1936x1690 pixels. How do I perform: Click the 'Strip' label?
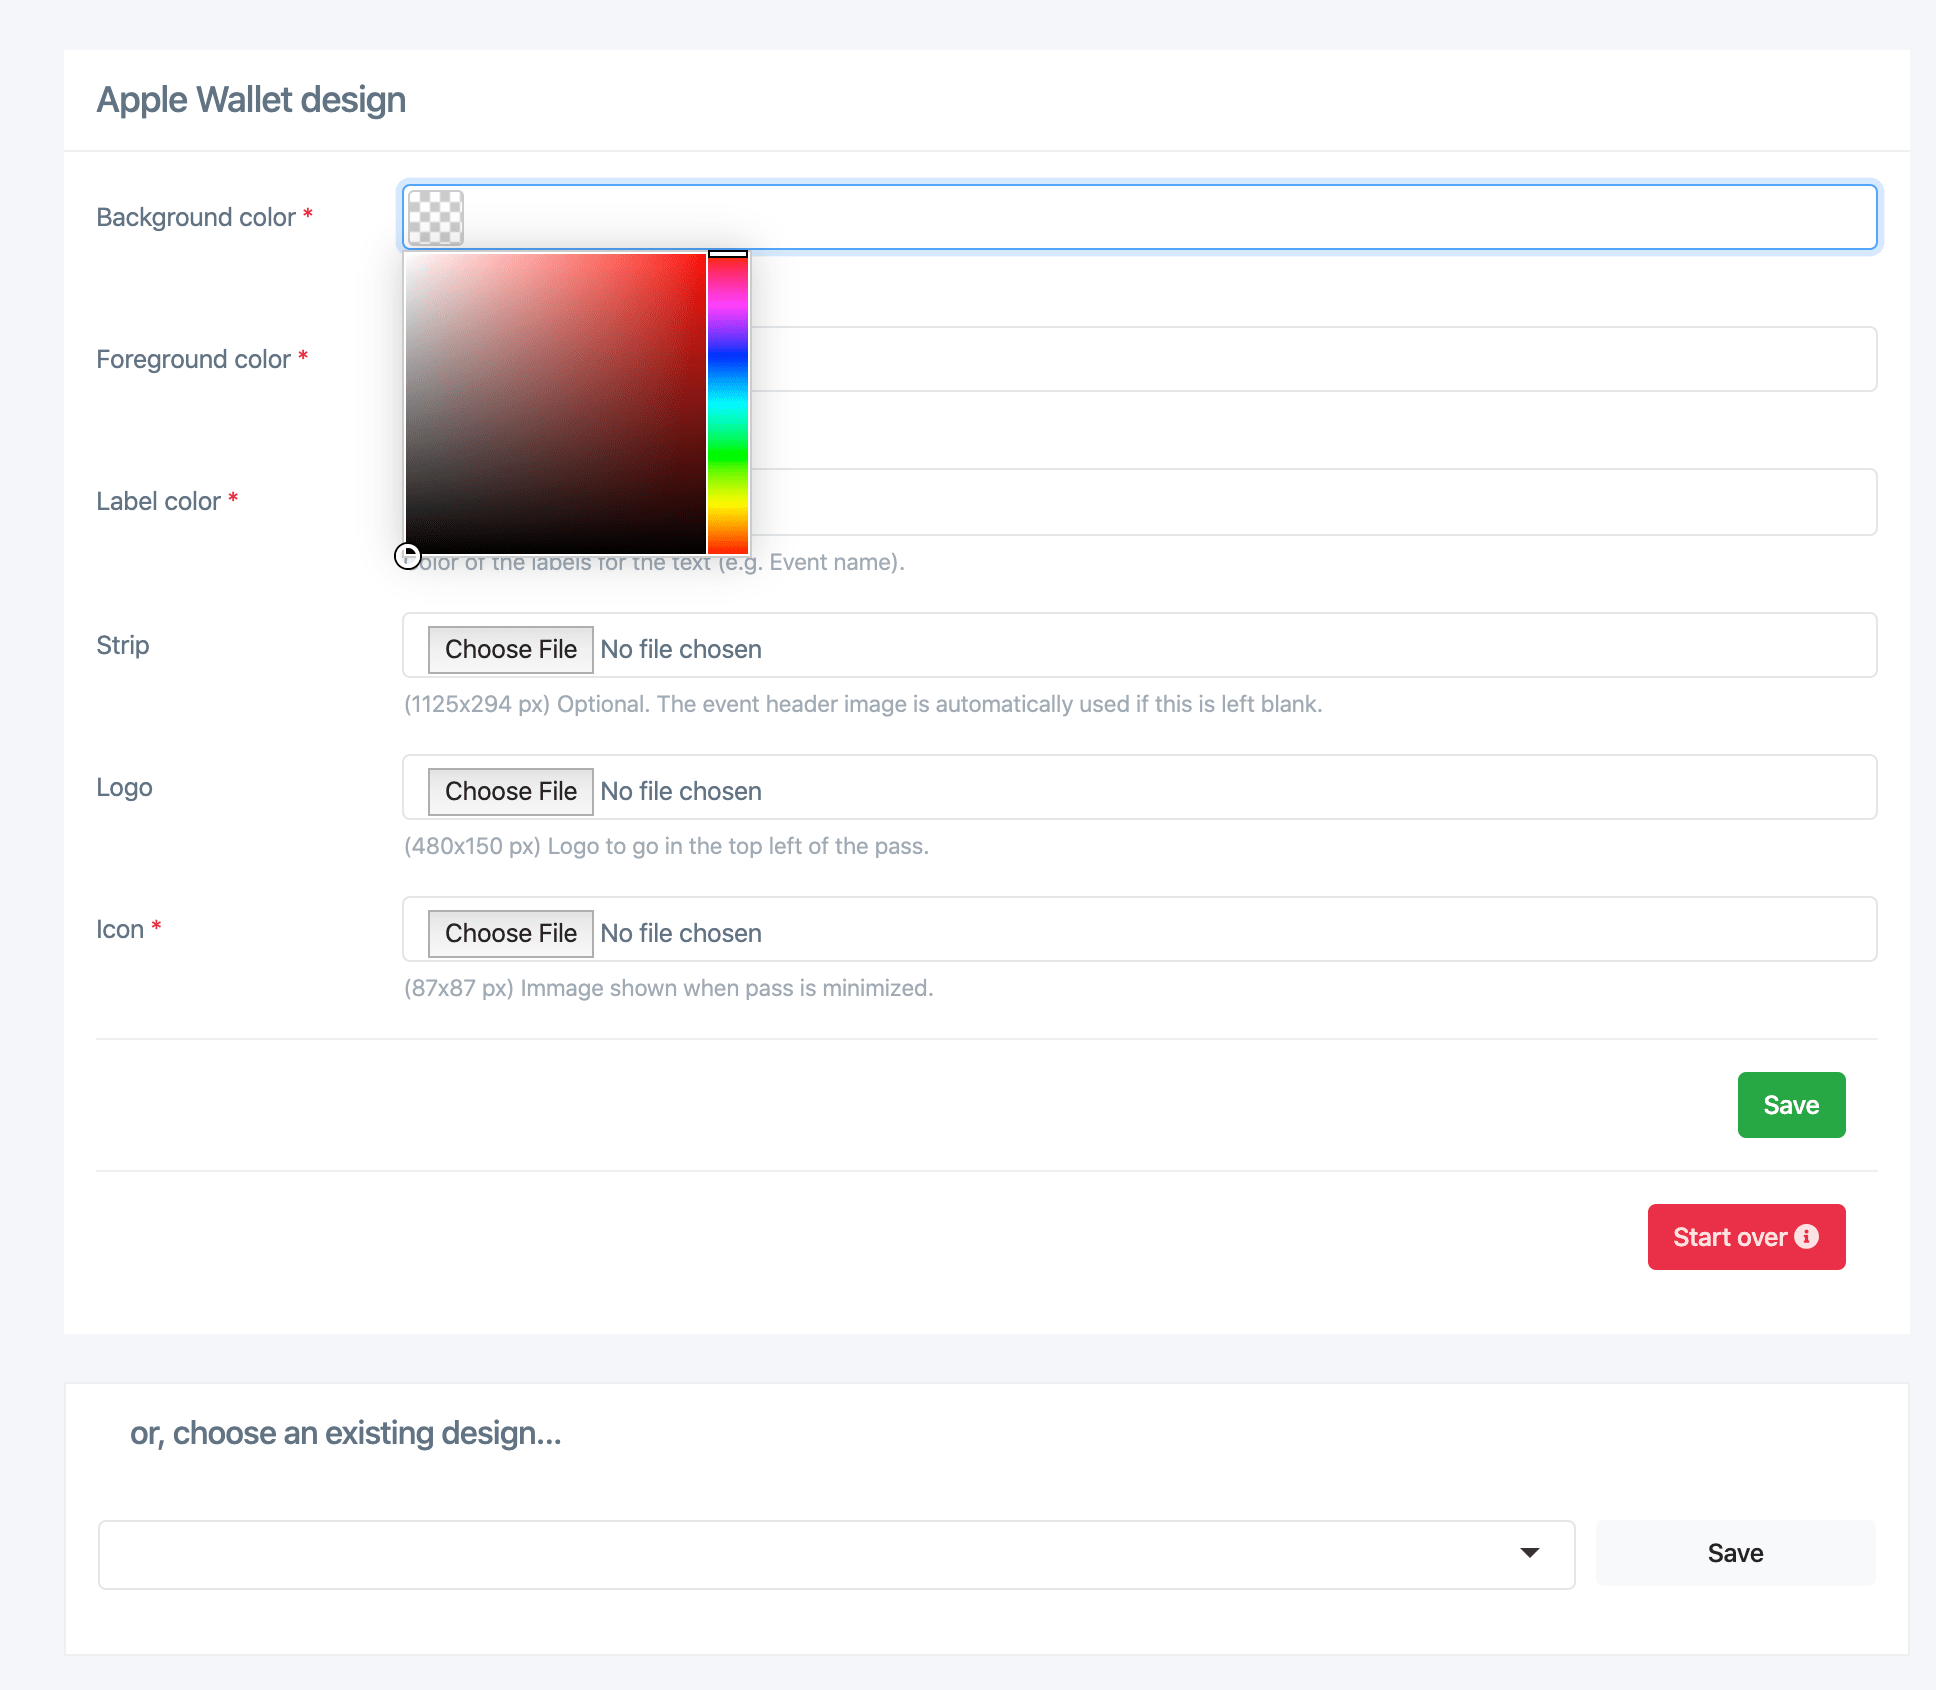tap(123, 645)
